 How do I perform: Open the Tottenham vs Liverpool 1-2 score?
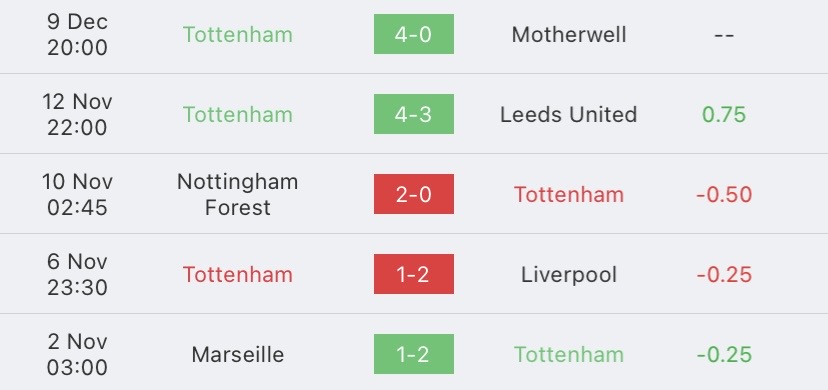click(413, 274)
